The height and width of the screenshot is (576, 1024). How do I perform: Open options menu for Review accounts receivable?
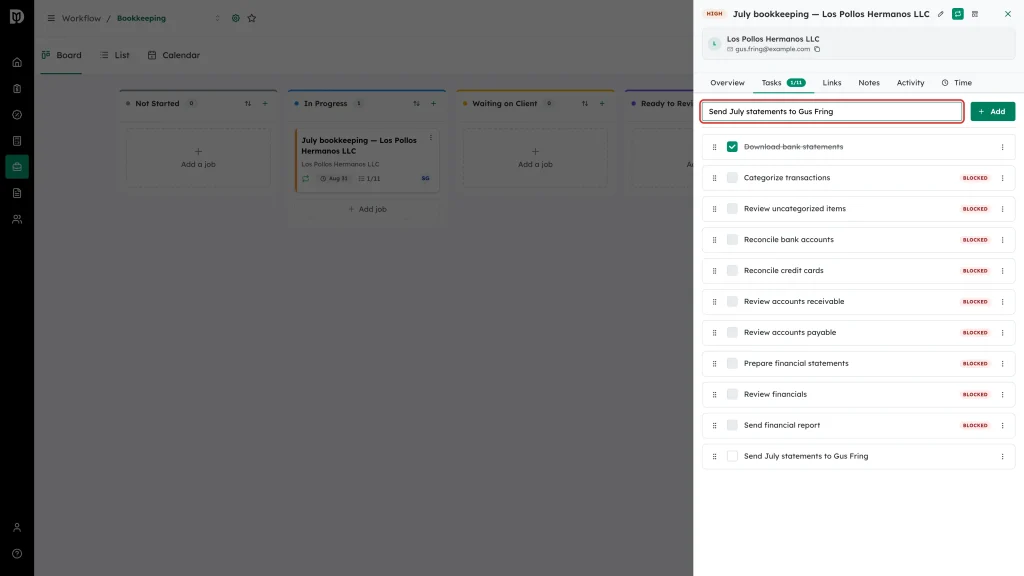pos(1002,302)
